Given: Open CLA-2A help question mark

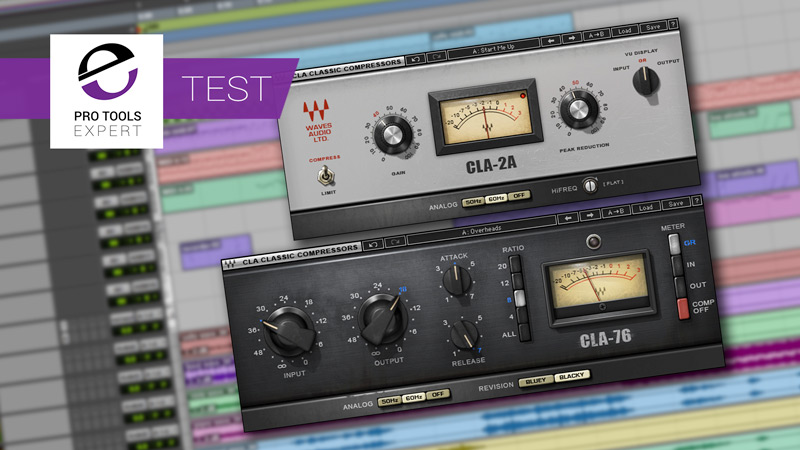Looking at the screenshot, I should [673, 24].
